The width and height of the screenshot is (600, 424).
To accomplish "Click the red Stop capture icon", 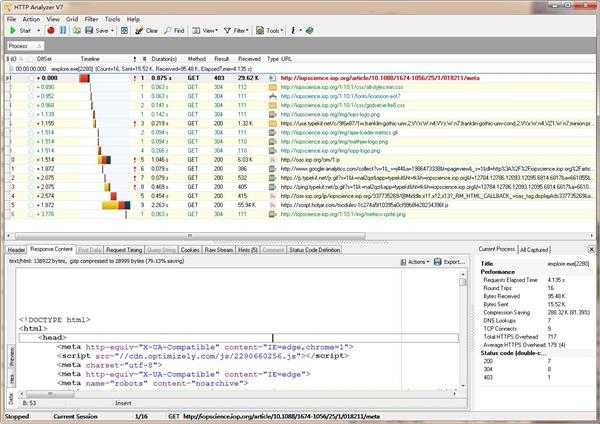I will click(x=51, y=30).
